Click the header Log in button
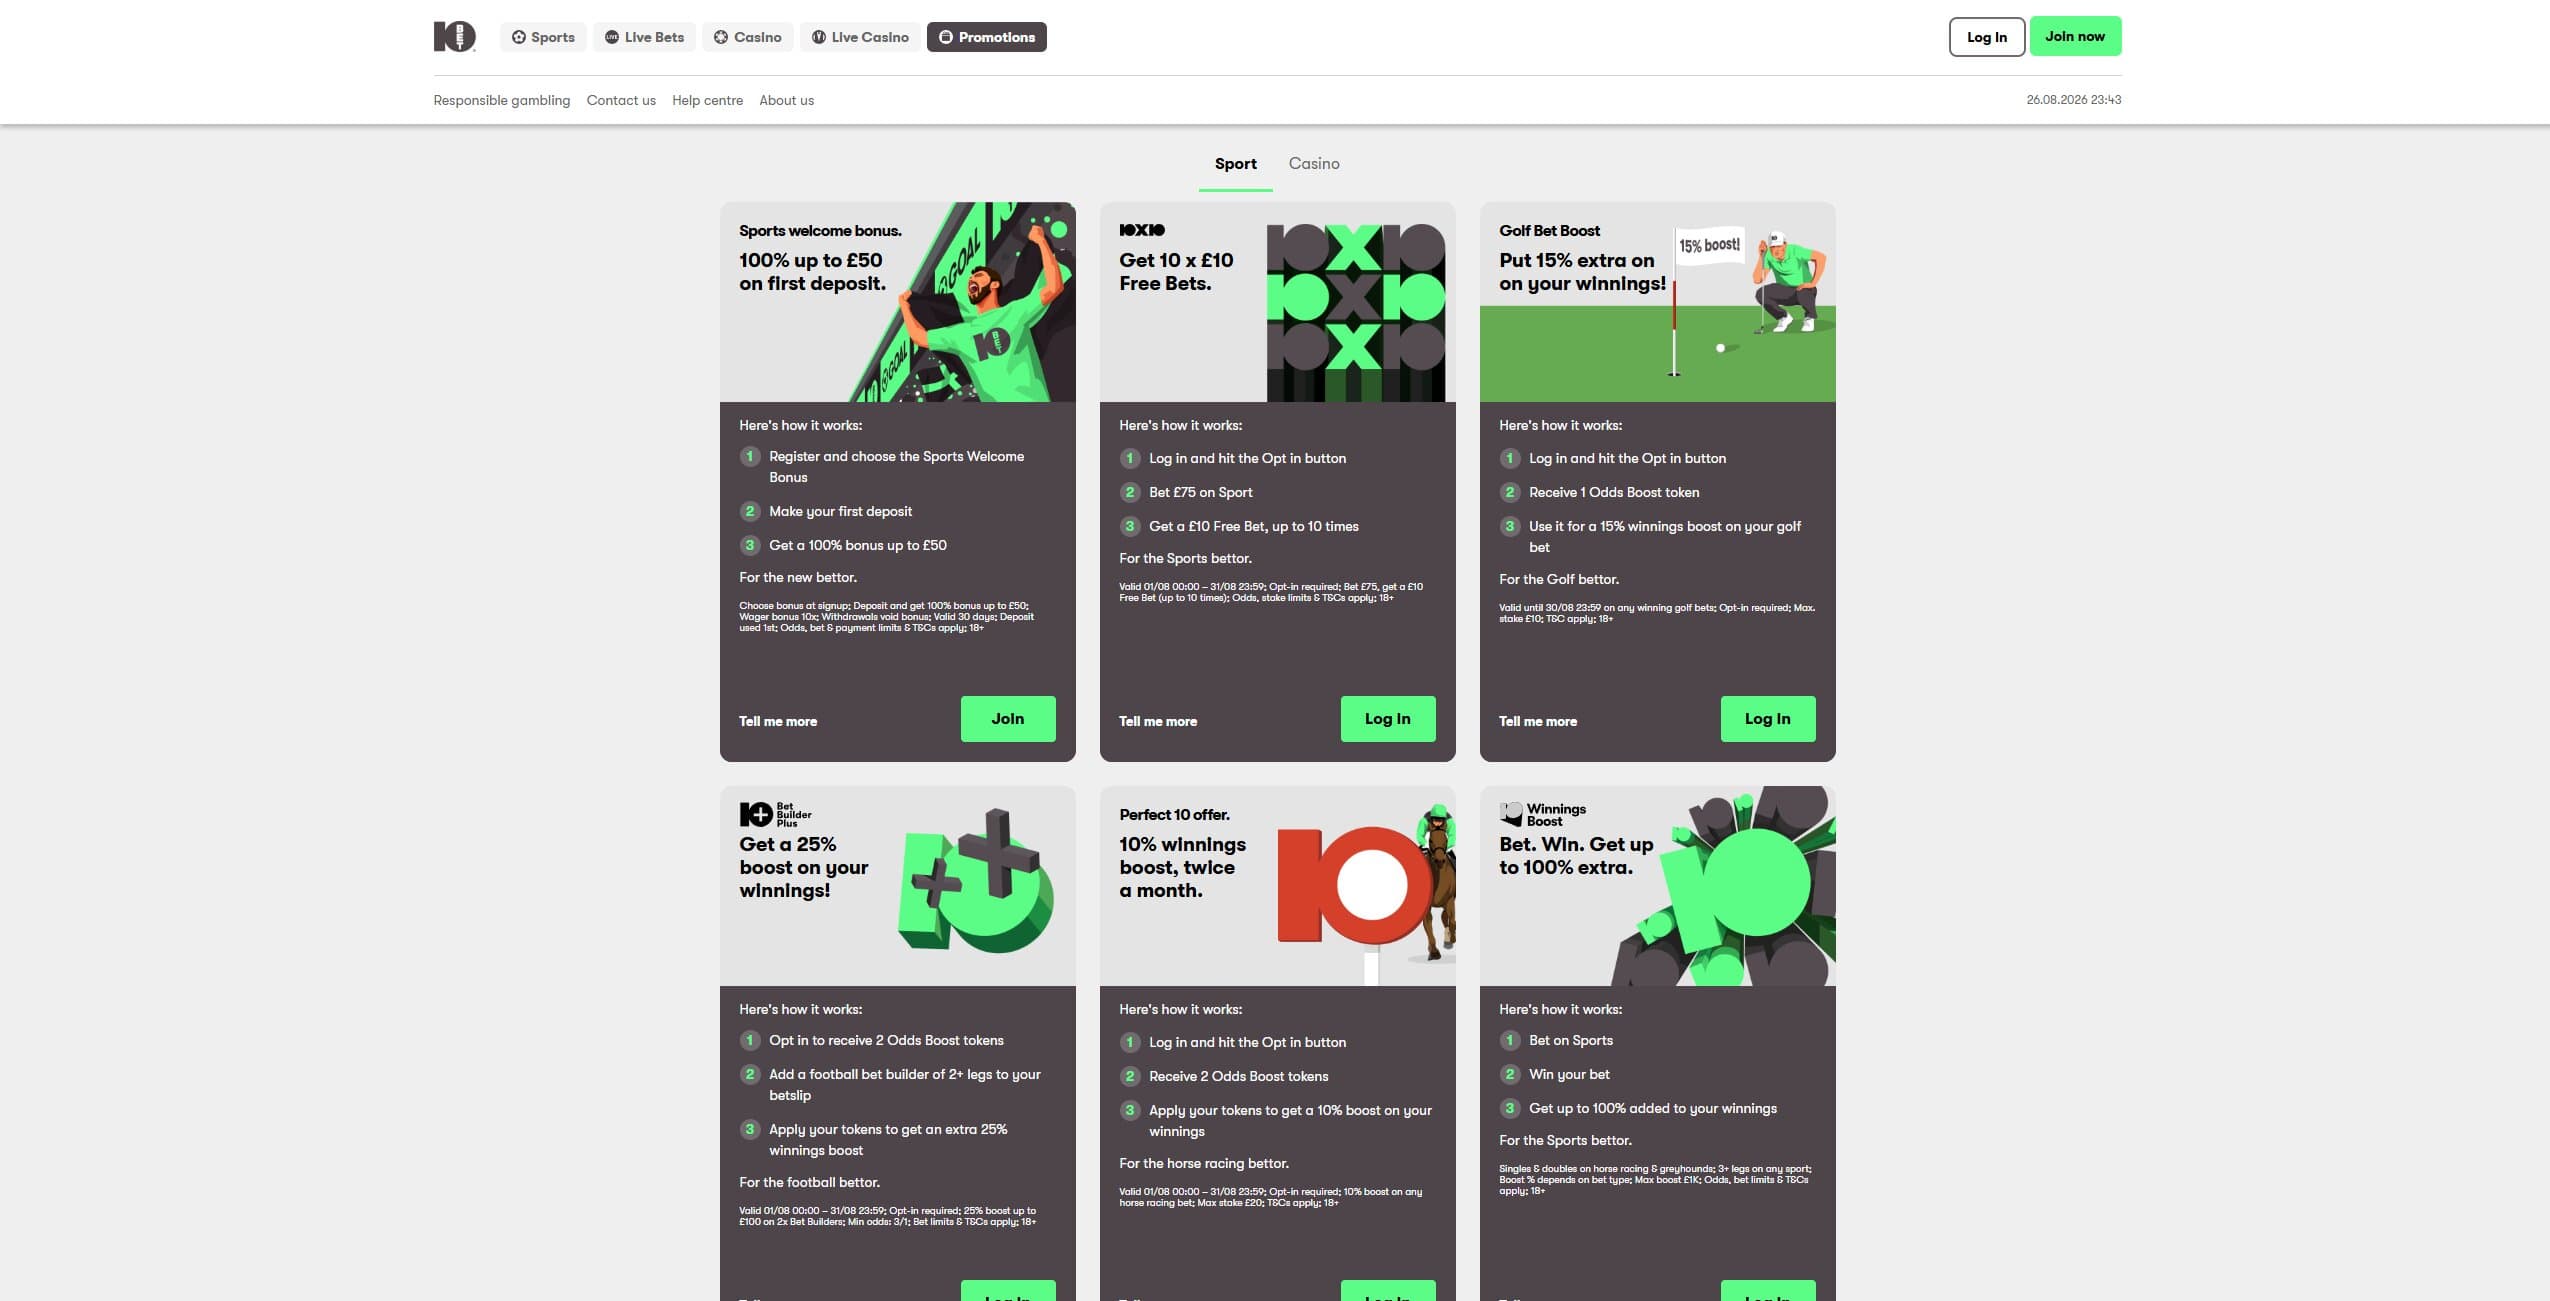Viewport: 2550px width, 1301px height. [1987, 37]
